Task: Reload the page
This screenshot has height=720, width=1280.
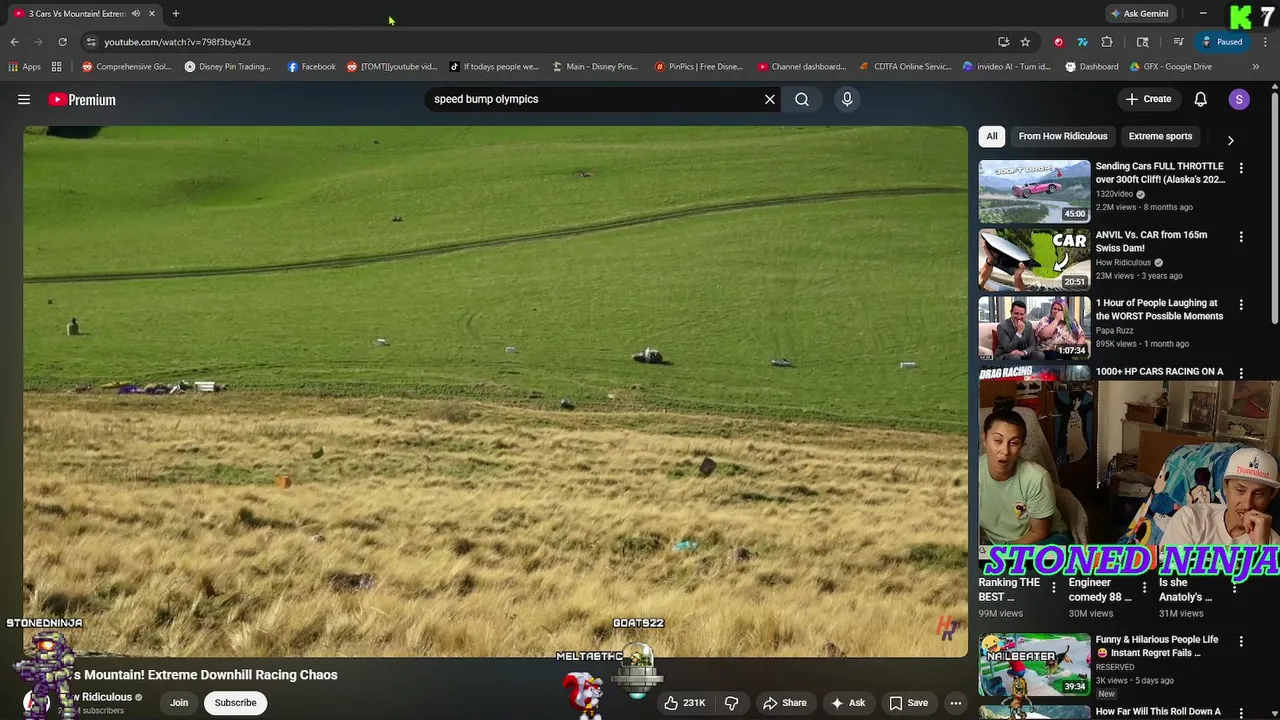Action: 62,42
